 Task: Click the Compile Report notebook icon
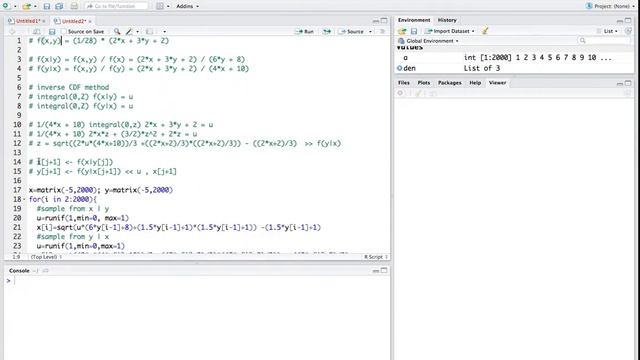point(149,31)
